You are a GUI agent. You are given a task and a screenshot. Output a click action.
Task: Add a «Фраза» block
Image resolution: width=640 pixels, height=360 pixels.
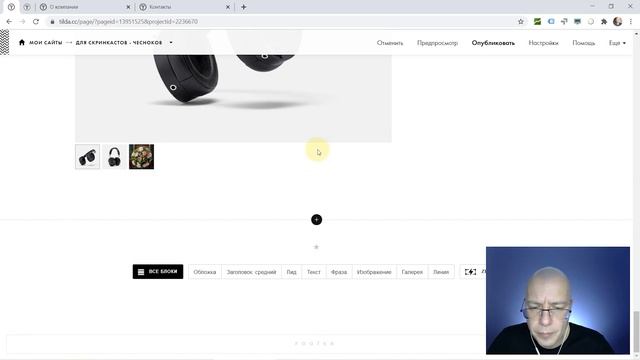pyautogui.click(x=339, y=272)
